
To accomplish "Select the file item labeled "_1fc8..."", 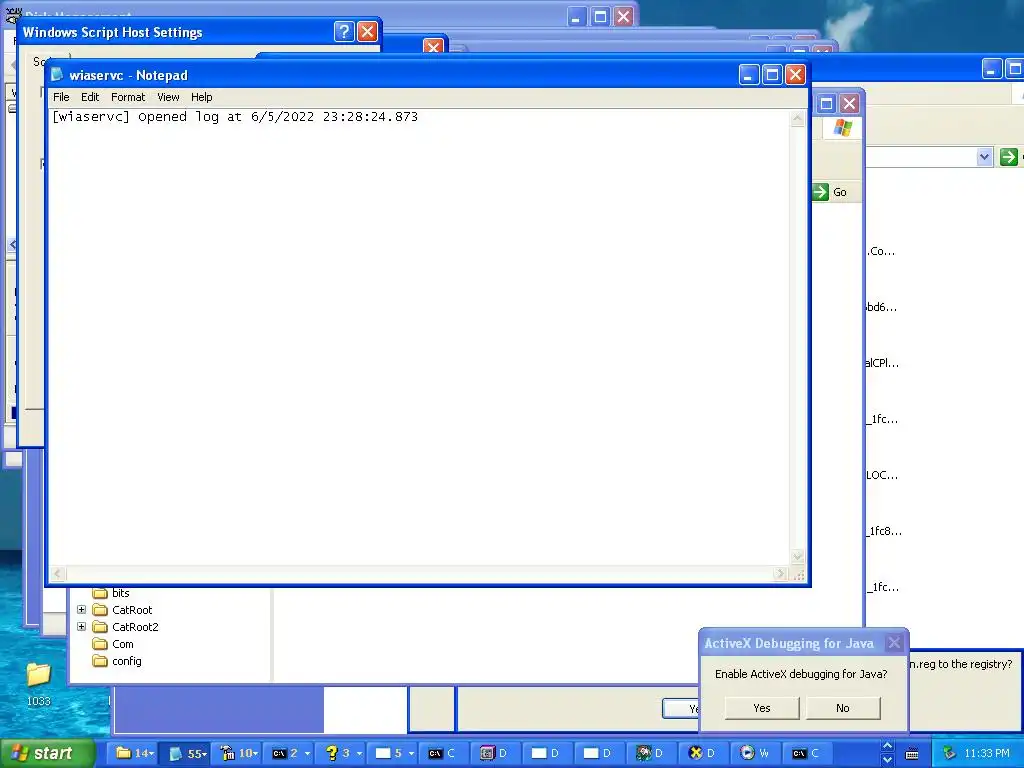I will [885, 531].
